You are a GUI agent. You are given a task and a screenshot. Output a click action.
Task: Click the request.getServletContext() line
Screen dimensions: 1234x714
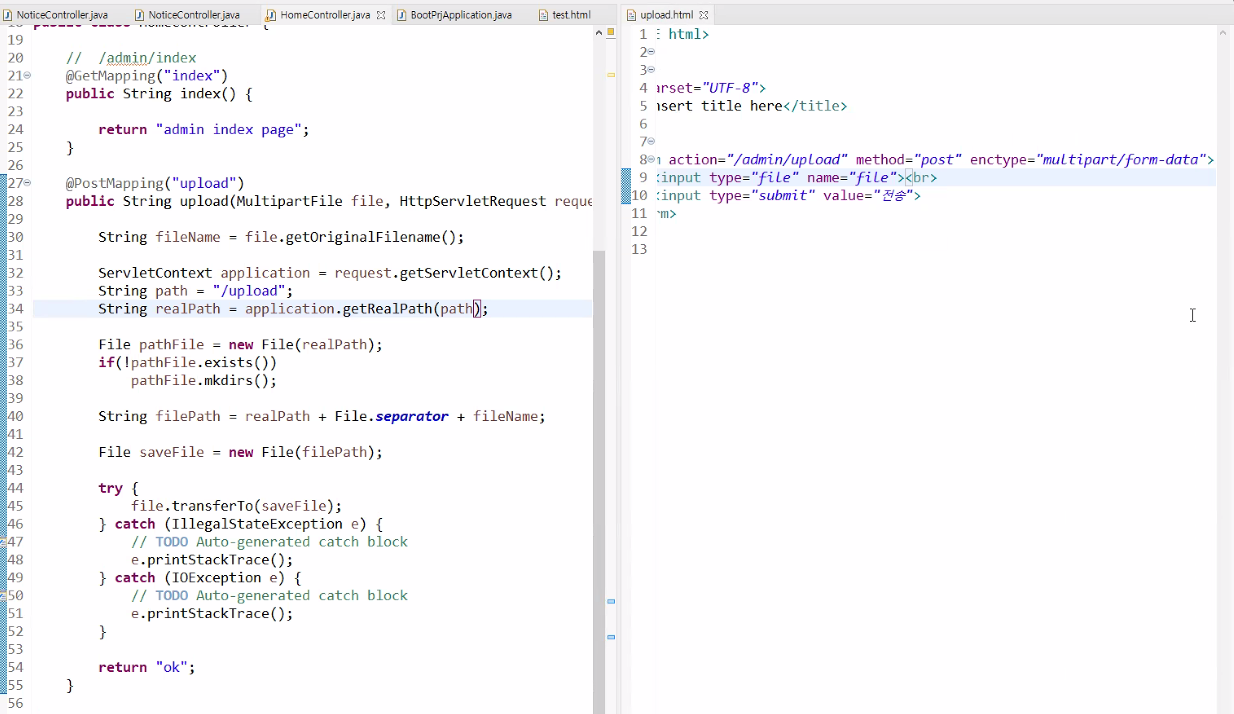[330, 273]
